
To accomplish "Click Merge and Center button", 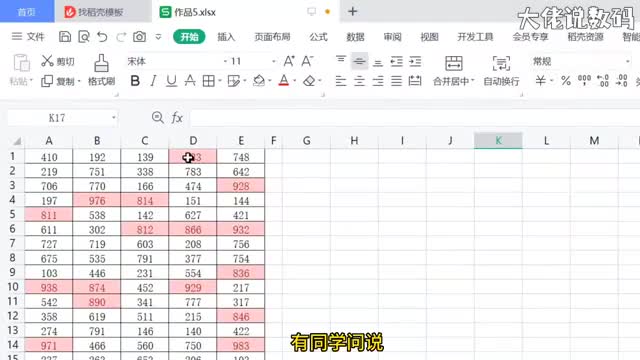I will coord(453,71).
